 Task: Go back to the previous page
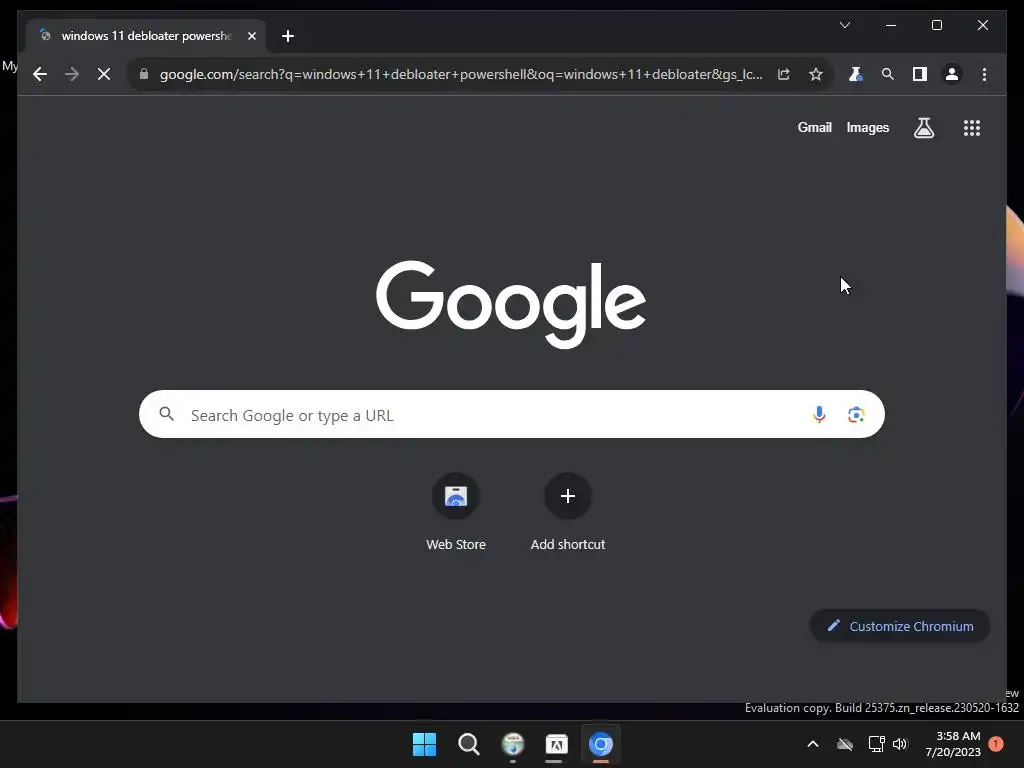click(40, 74)
